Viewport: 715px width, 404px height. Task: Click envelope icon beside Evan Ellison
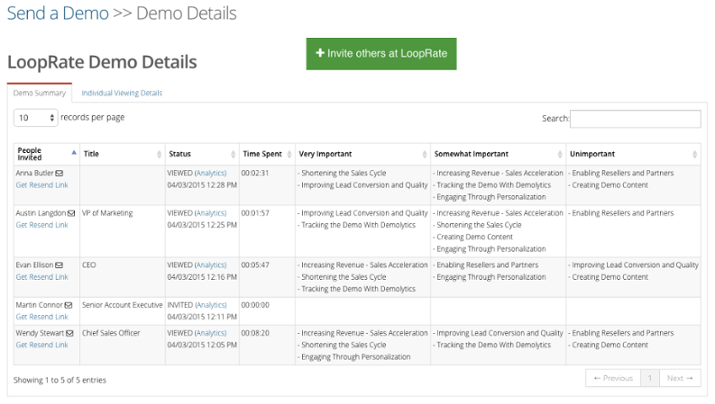click(x=59, y=265)
